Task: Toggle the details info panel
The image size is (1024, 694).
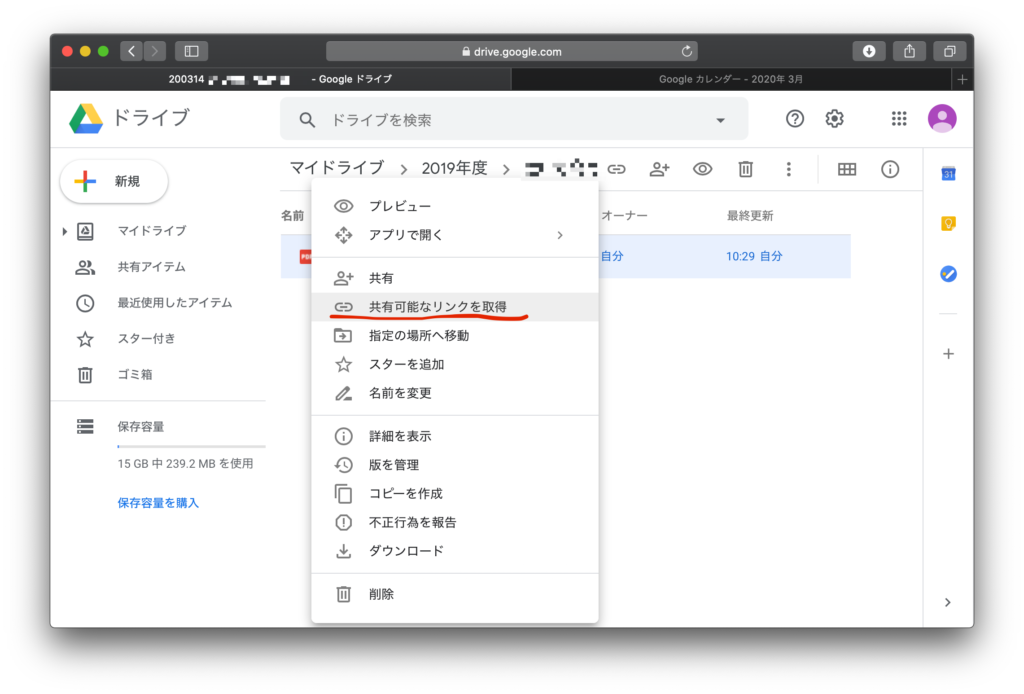Action: pyautogui.click(x=890, y=169)
